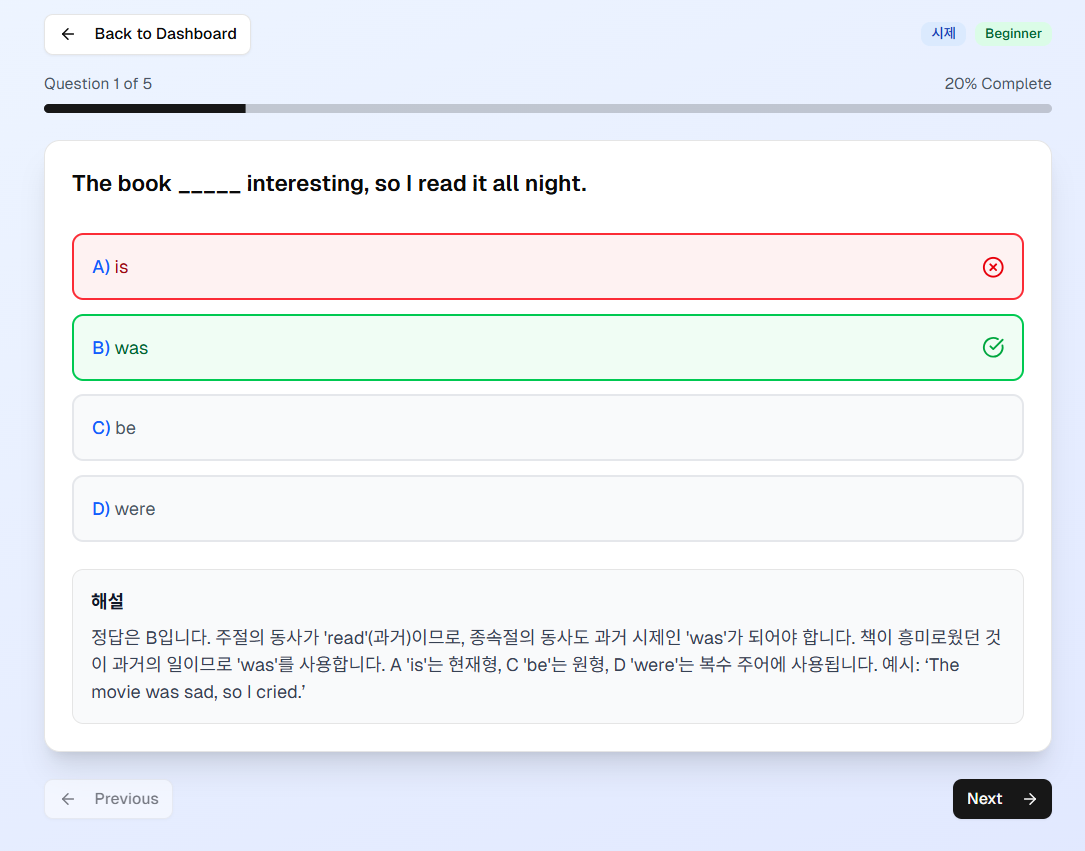1085x851 pixels.
Task: Click the green checkmark icon on answer B
Action: coord(993,347)
